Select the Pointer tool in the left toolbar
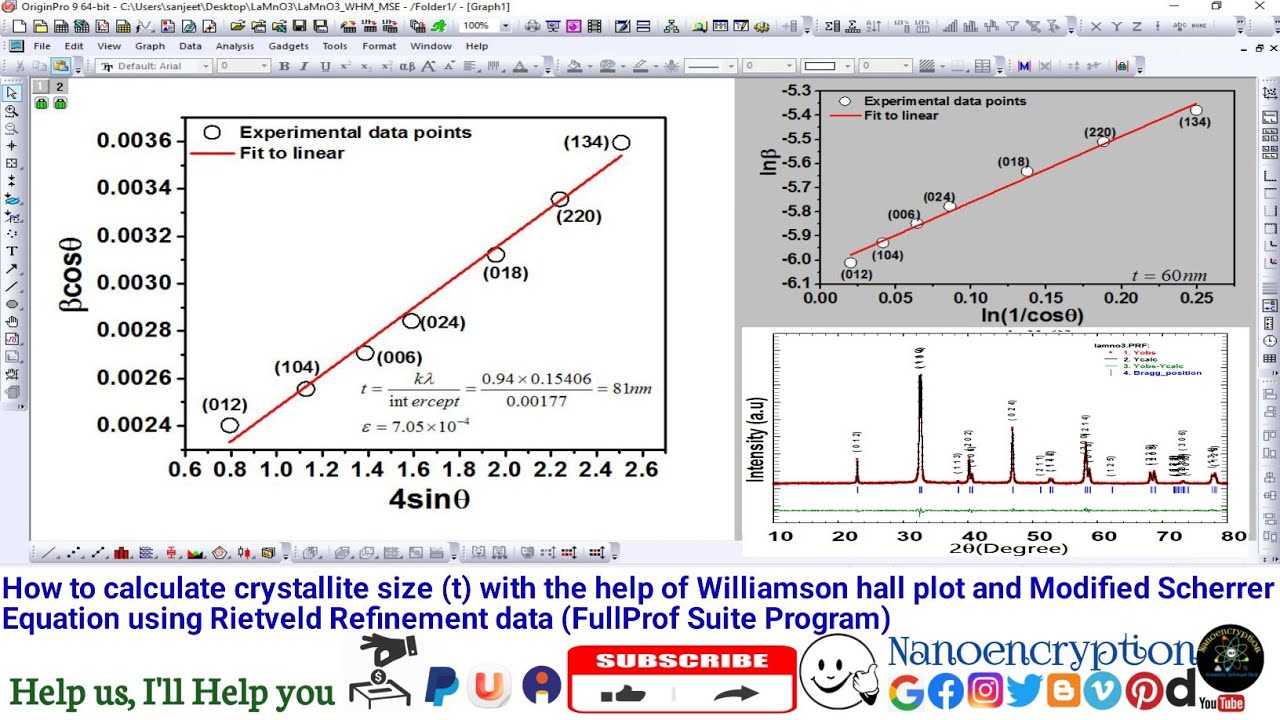This screenshot has width=1280, height=720. [12, 93]
